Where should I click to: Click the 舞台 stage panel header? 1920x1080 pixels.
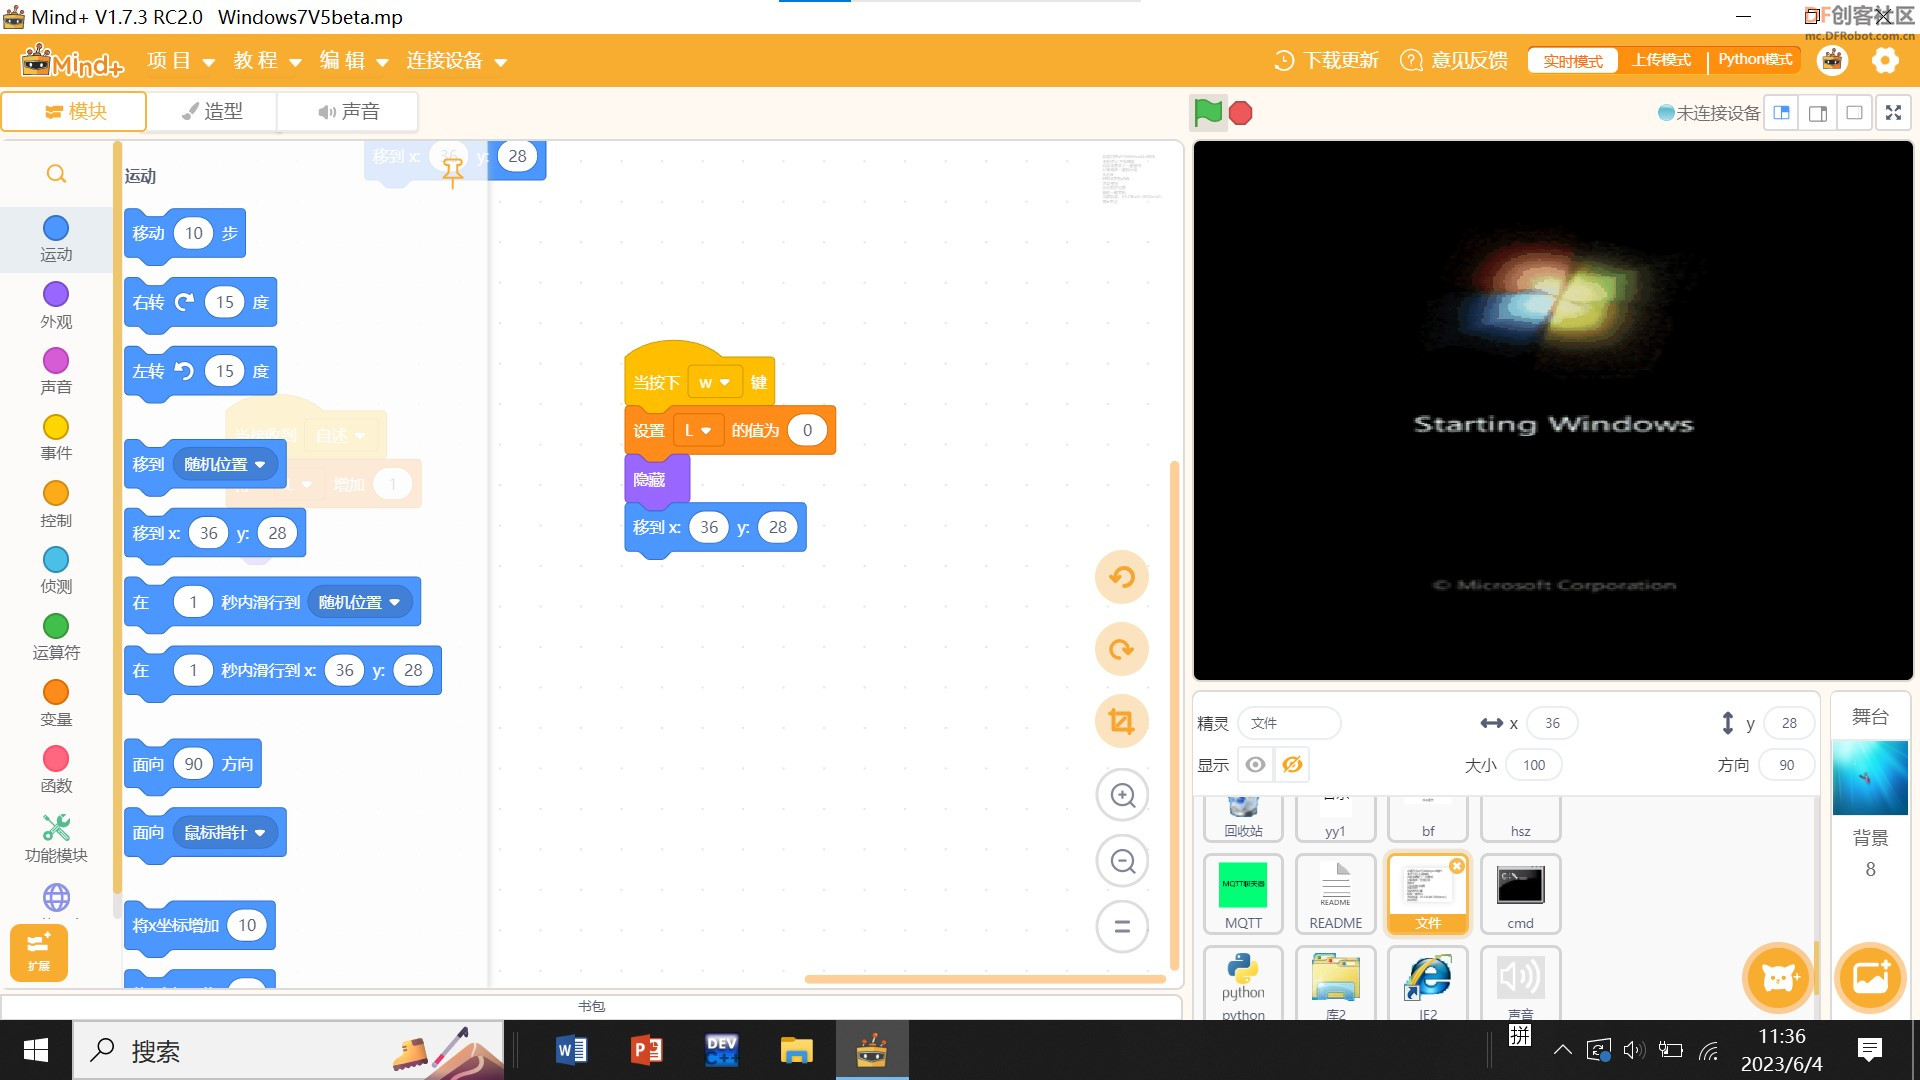point(1870,716)
